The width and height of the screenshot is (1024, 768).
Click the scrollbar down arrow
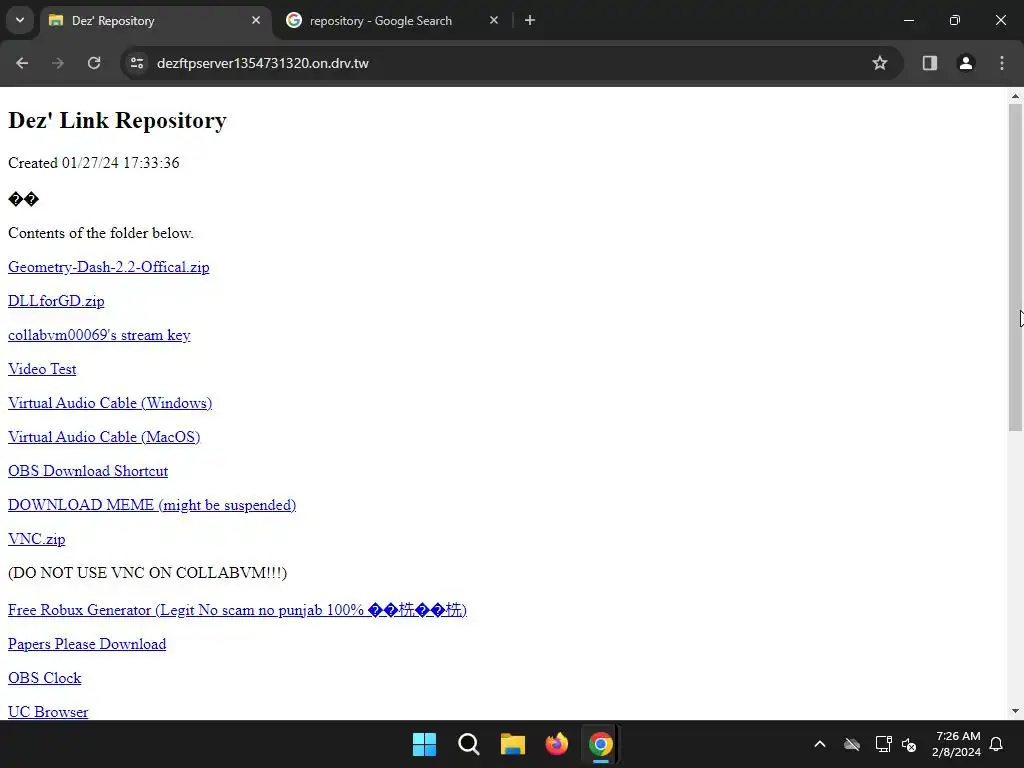[x=1015, y=711]
